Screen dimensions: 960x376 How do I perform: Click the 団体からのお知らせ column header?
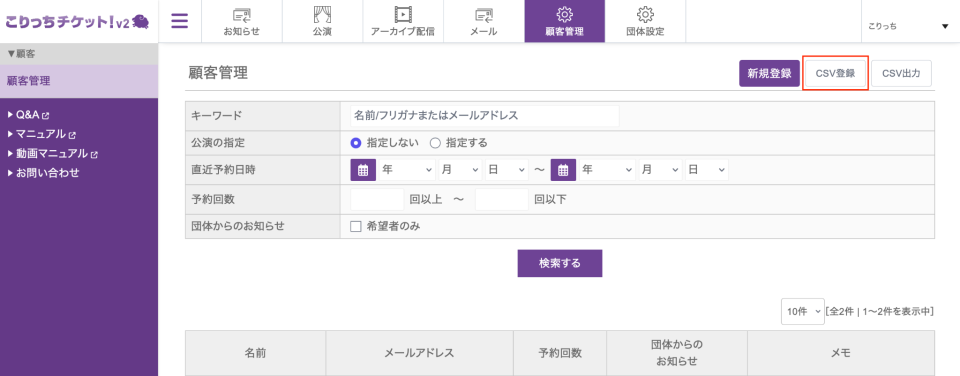677,353
